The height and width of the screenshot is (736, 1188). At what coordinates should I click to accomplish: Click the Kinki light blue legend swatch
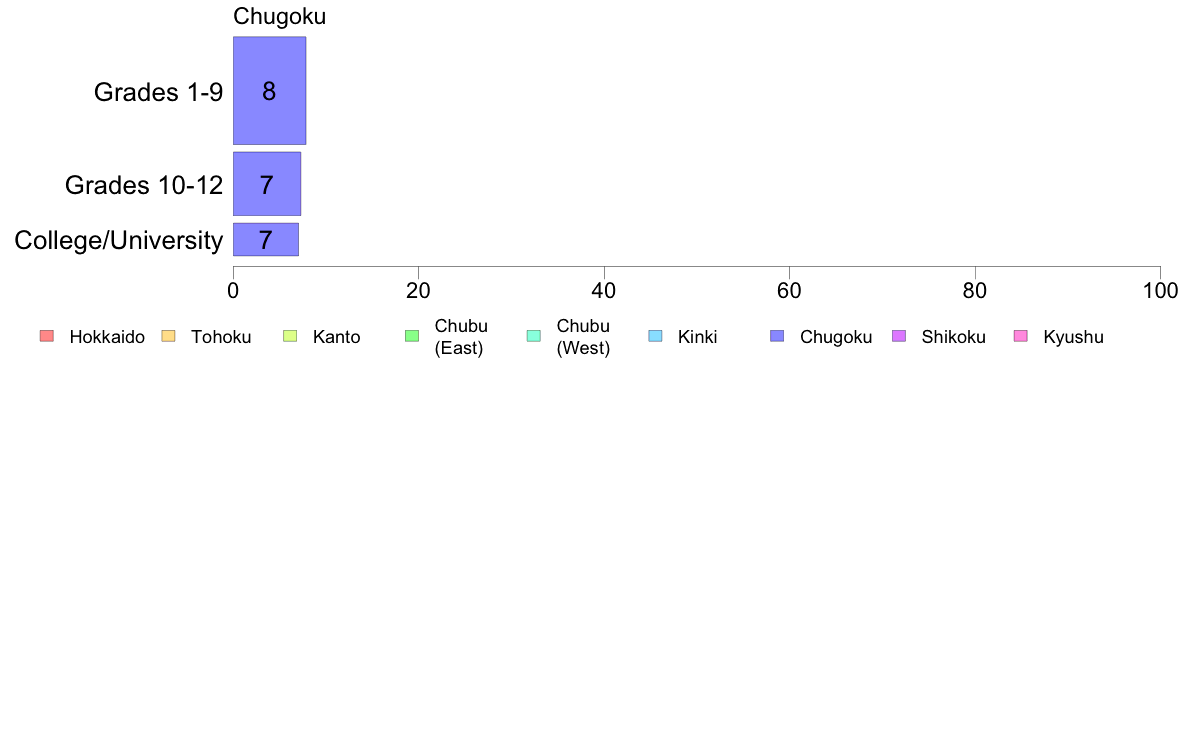(655, 336)
